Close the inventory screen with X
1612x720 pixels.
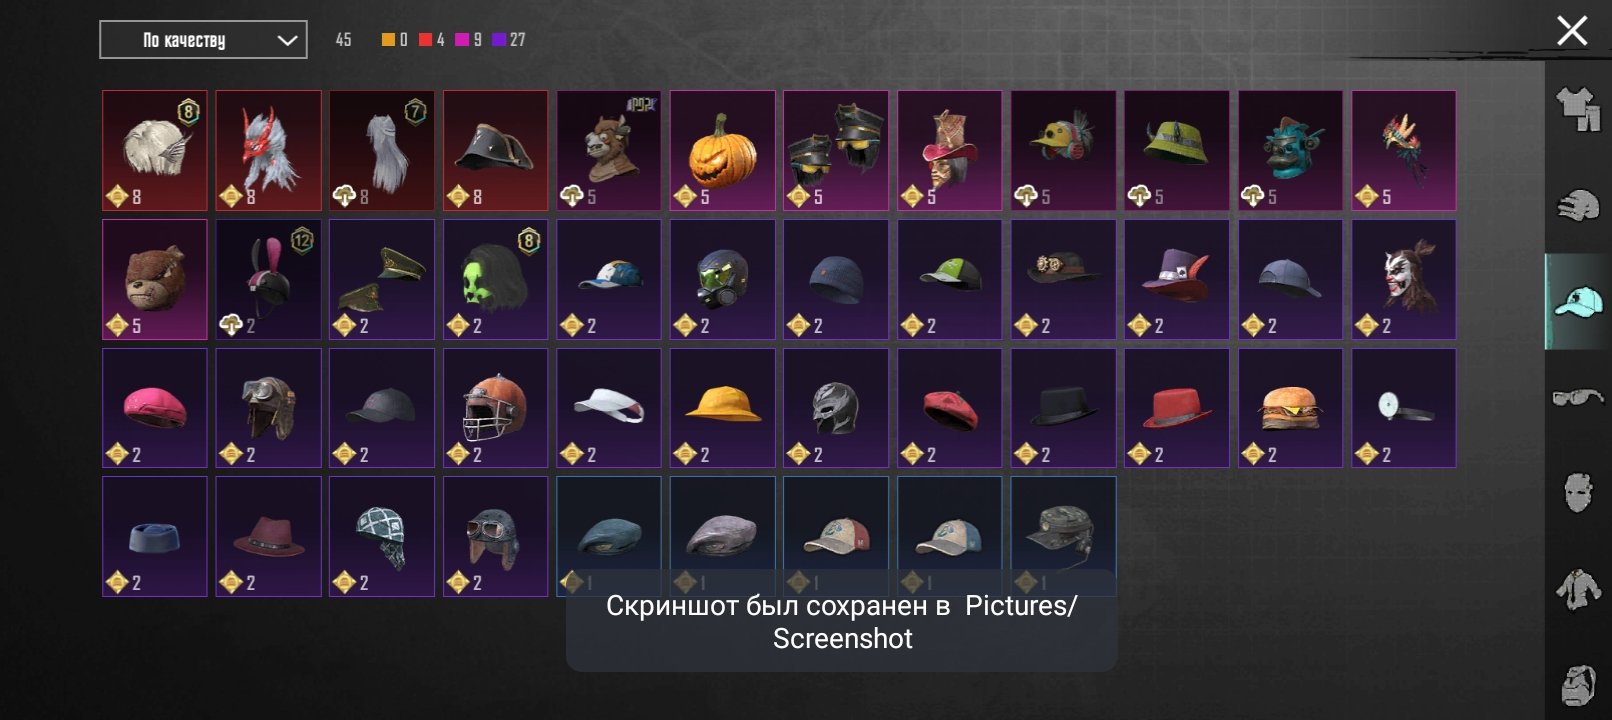click(1572, 31)
